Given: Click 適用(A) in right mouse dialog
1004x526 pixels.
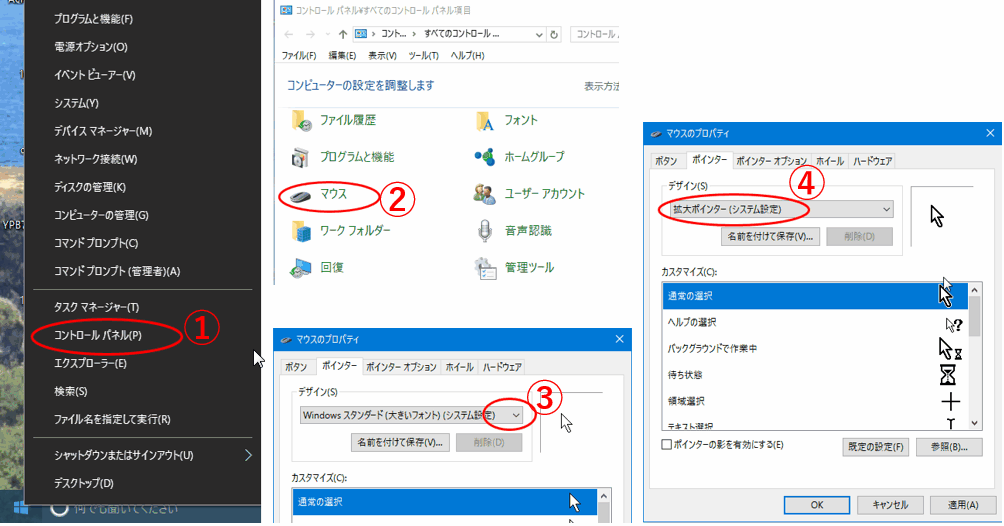Looking at the screenshot, I should click(963, 505).
